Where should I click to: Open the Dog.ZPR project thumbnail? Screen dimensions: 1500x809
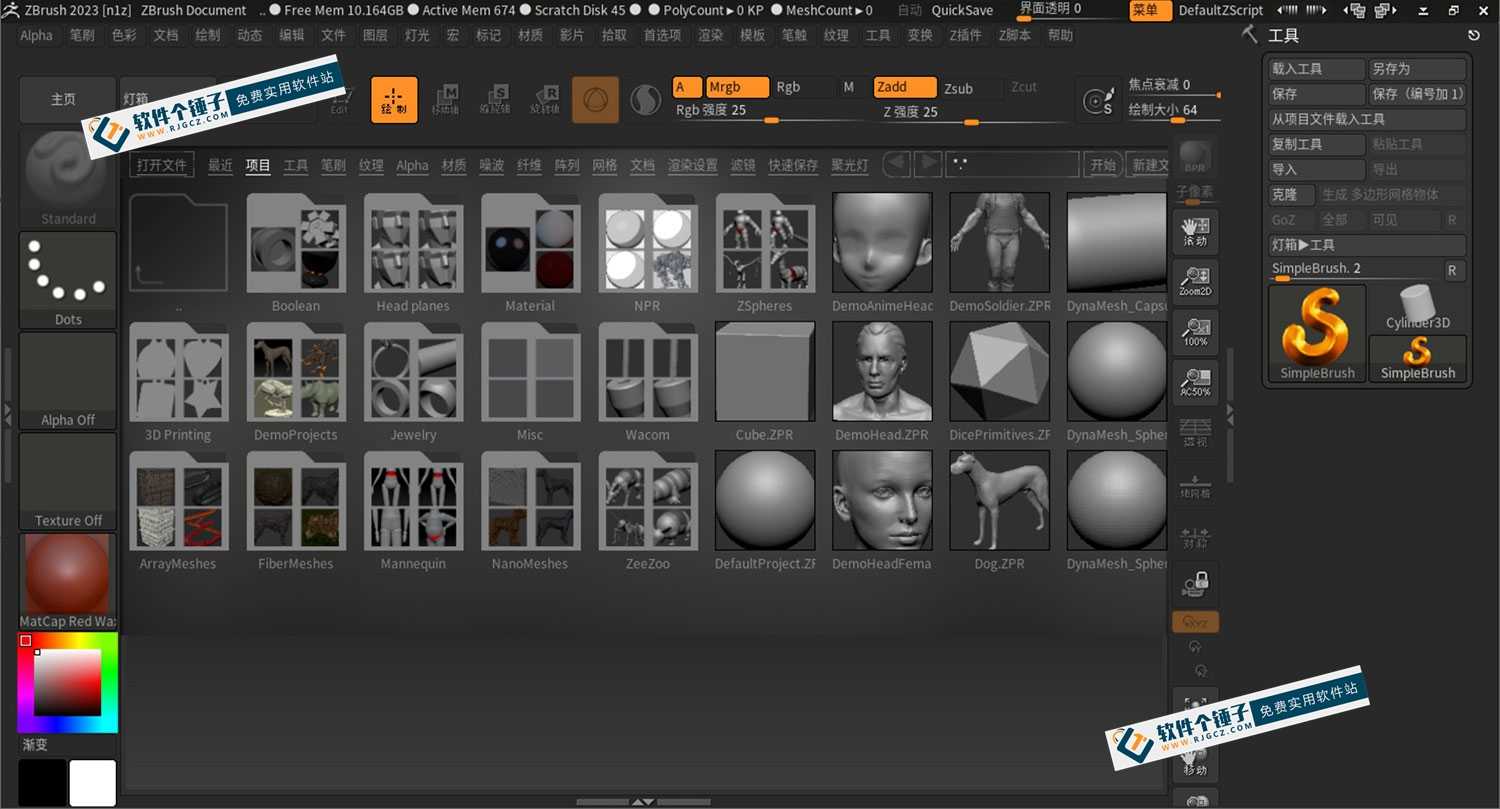pyautogui.click(x=999, y=500)
